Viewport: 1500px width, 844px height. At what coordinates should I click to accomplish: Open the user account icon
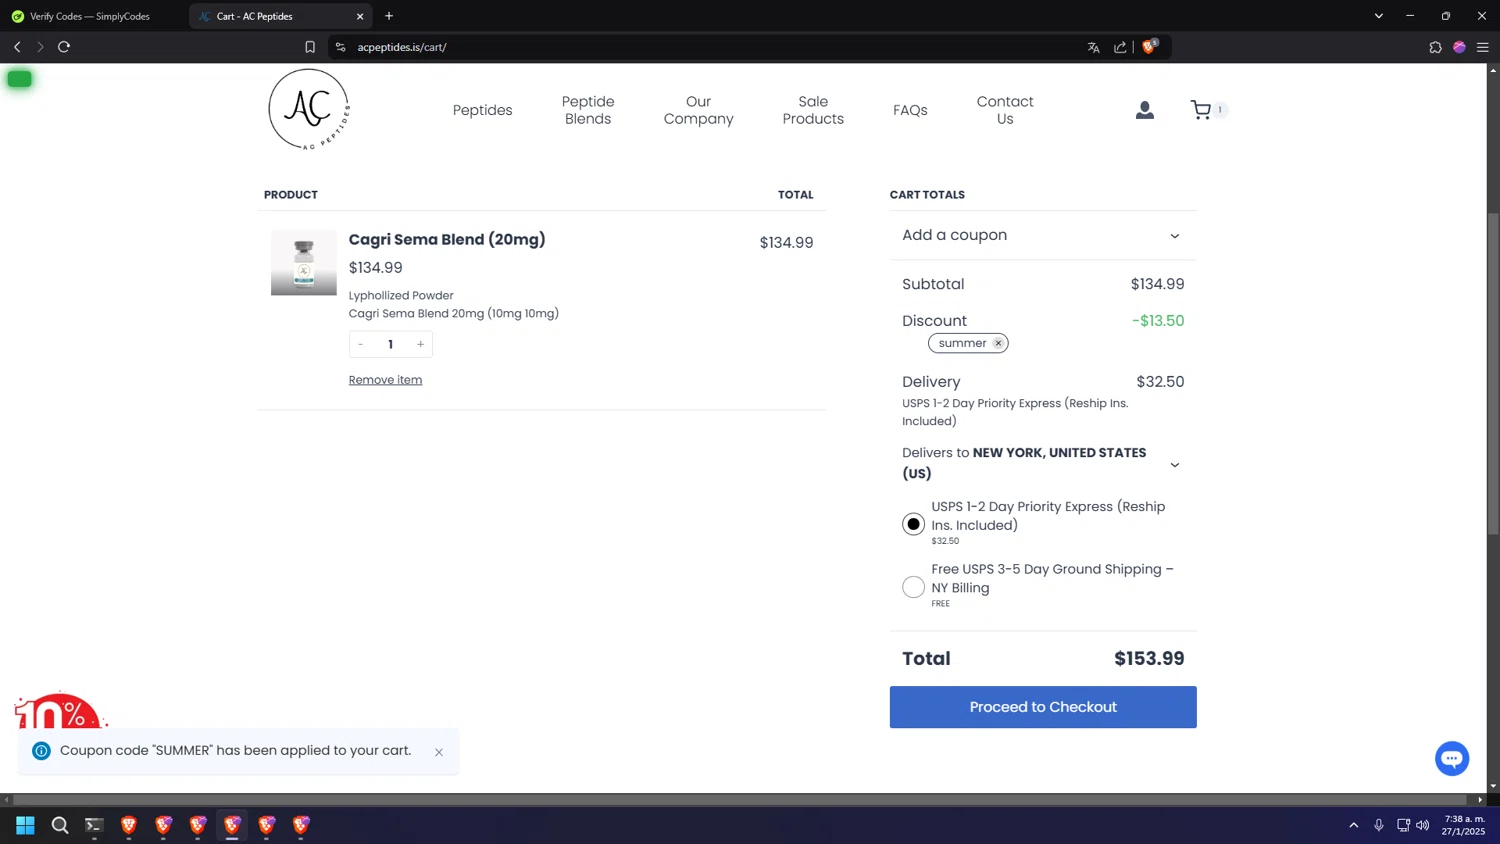(1145, 110)
